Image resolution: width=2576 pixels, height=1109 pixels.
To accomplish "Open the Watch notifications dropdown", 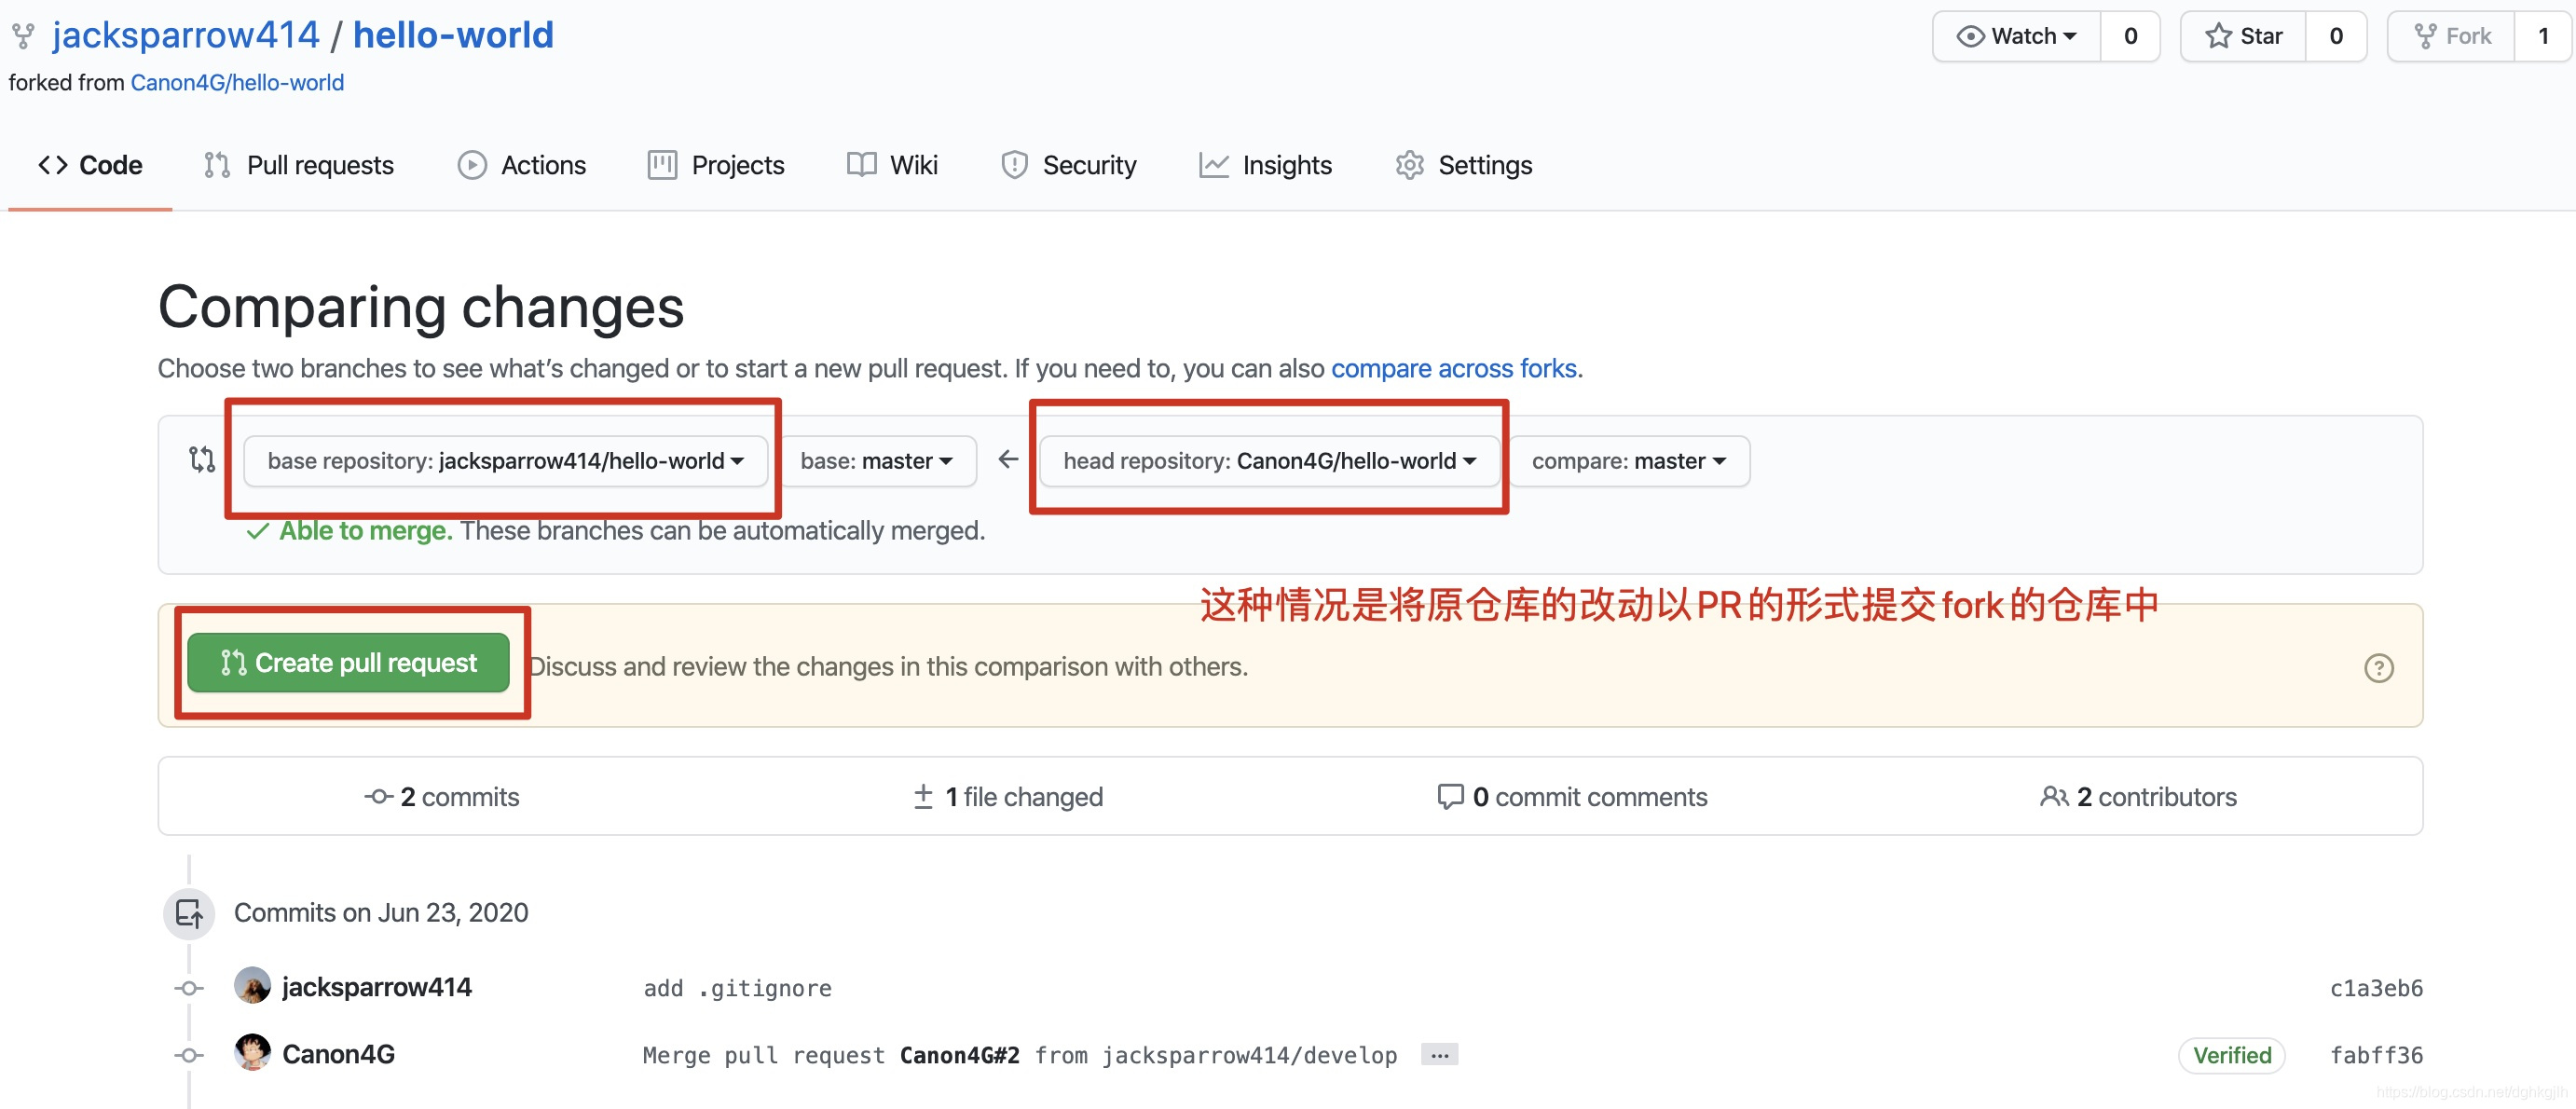I will click(x=2017, y=37).
